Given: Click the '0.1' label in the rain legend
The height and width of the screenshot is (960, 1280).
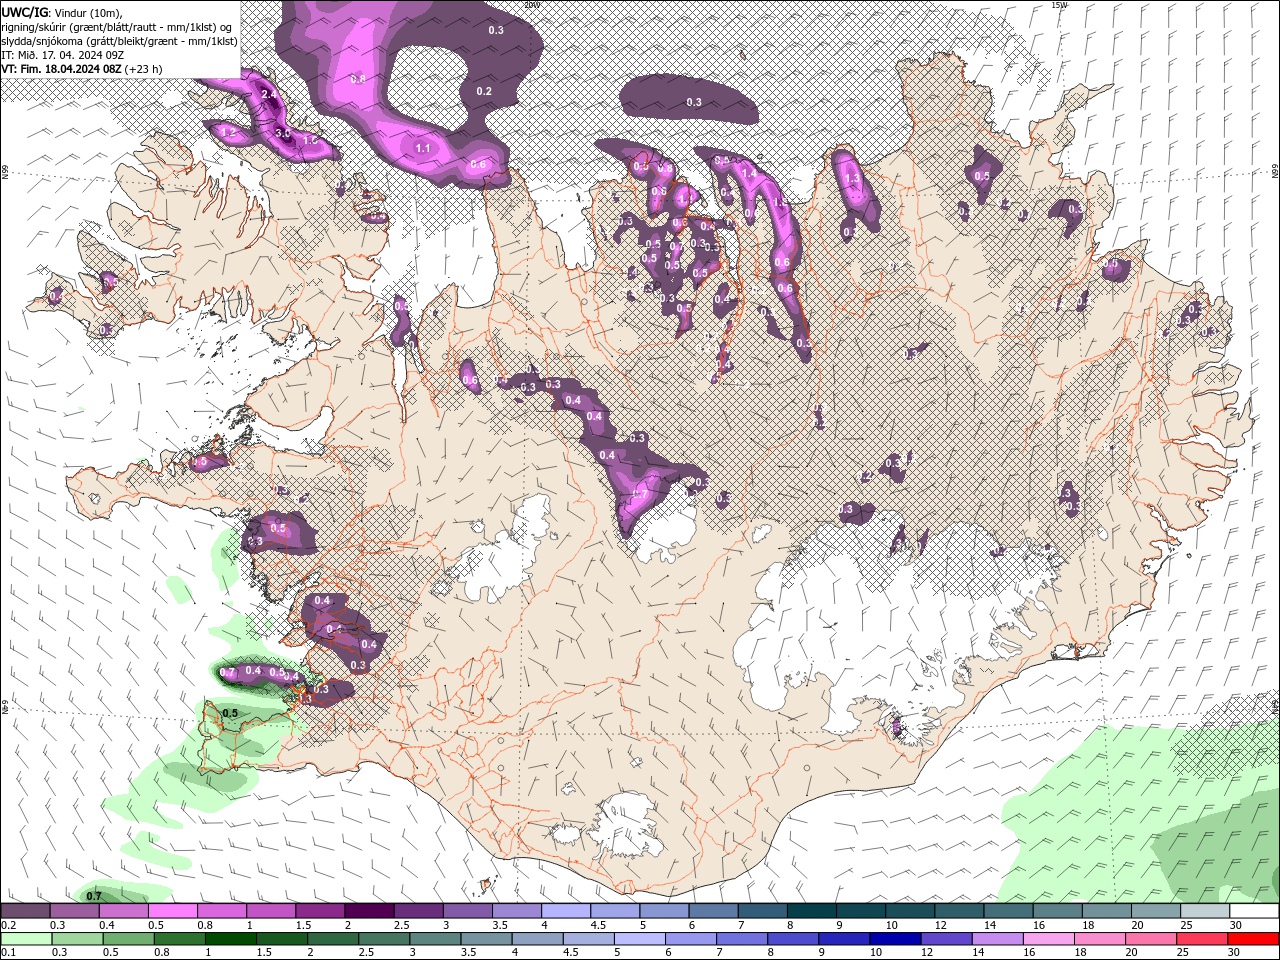Looking at the screenshot, I should click(x=9, y=953).
